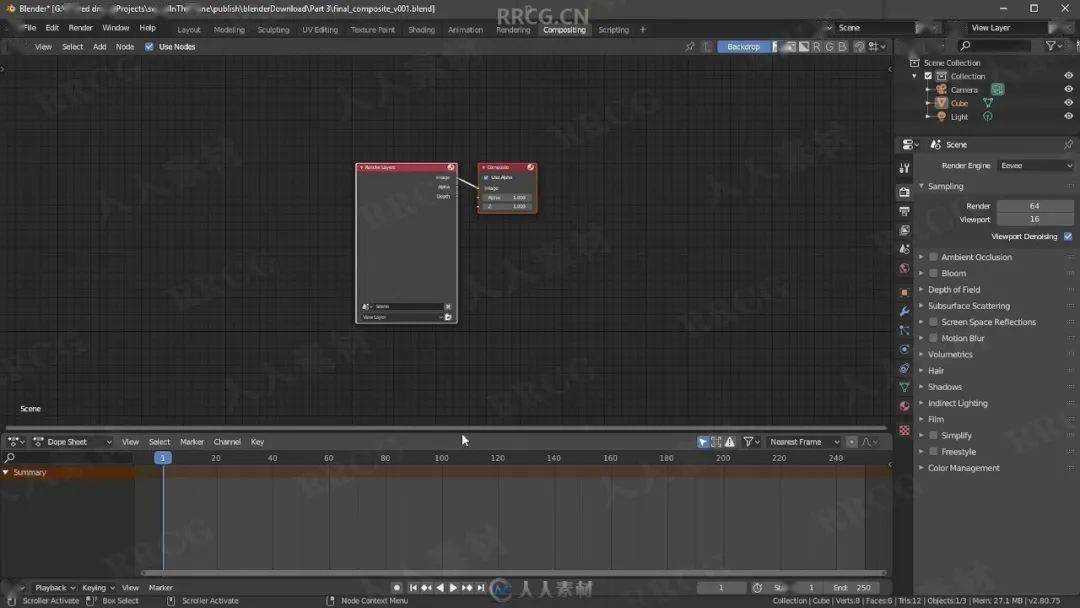The height and width of the screenshot is (608, 1080).
Task: Click the Cube object icon in outliner
Action: tap(941, 103)
